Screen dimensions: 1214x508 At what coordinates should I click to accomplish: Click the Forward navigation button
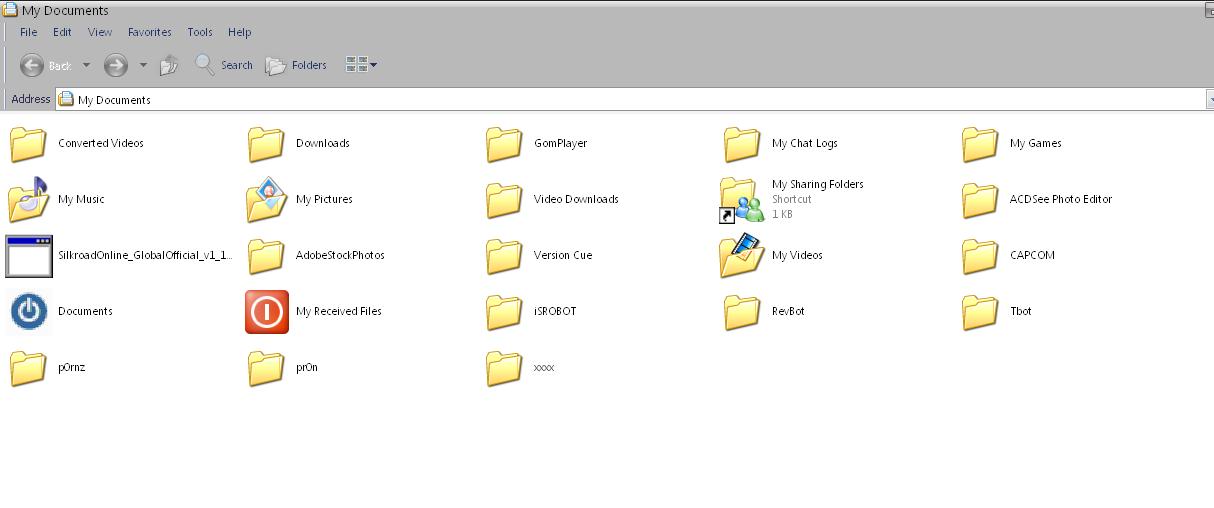pyautogui.click(x=116, y=65)
